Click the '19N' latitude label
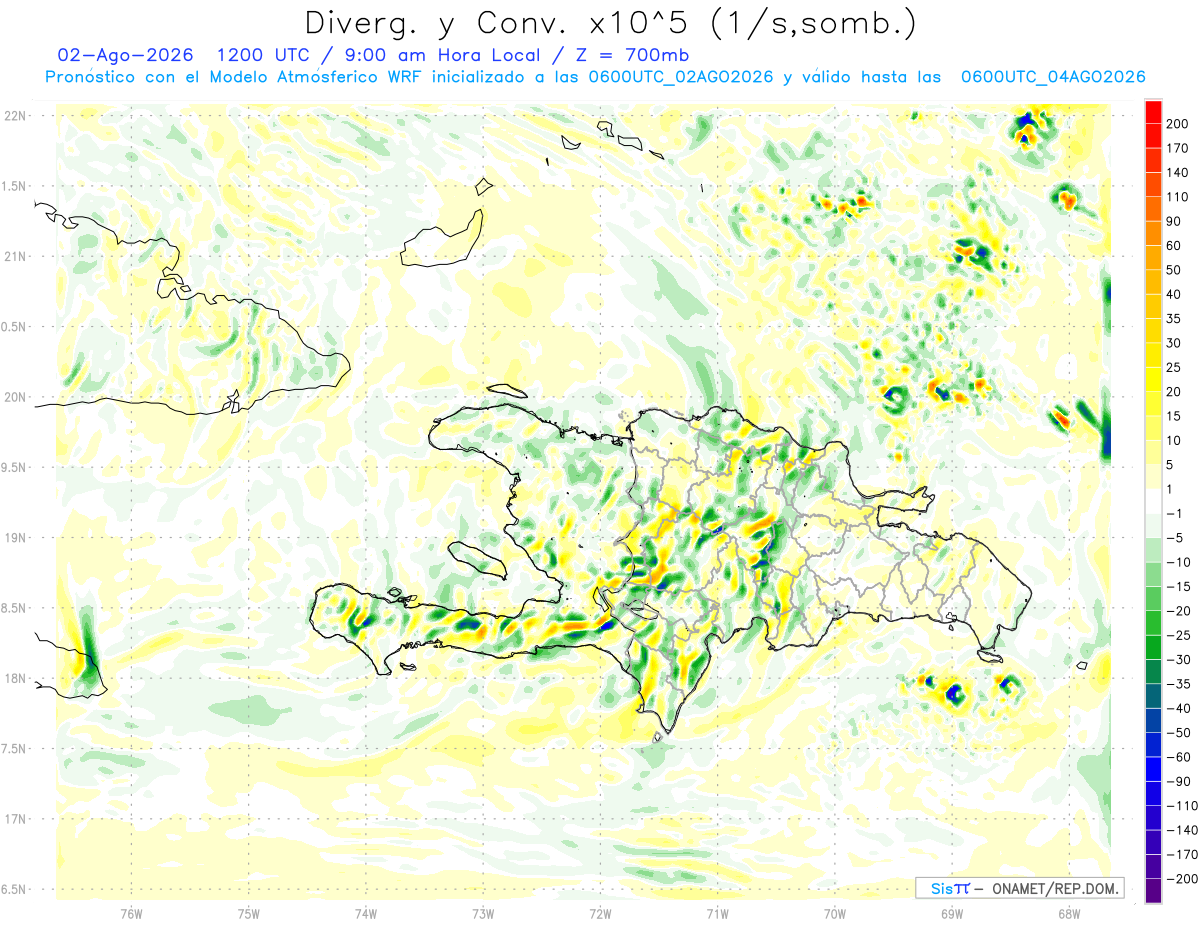Viewport: 1200px width, 927px height. coord(16,538)
